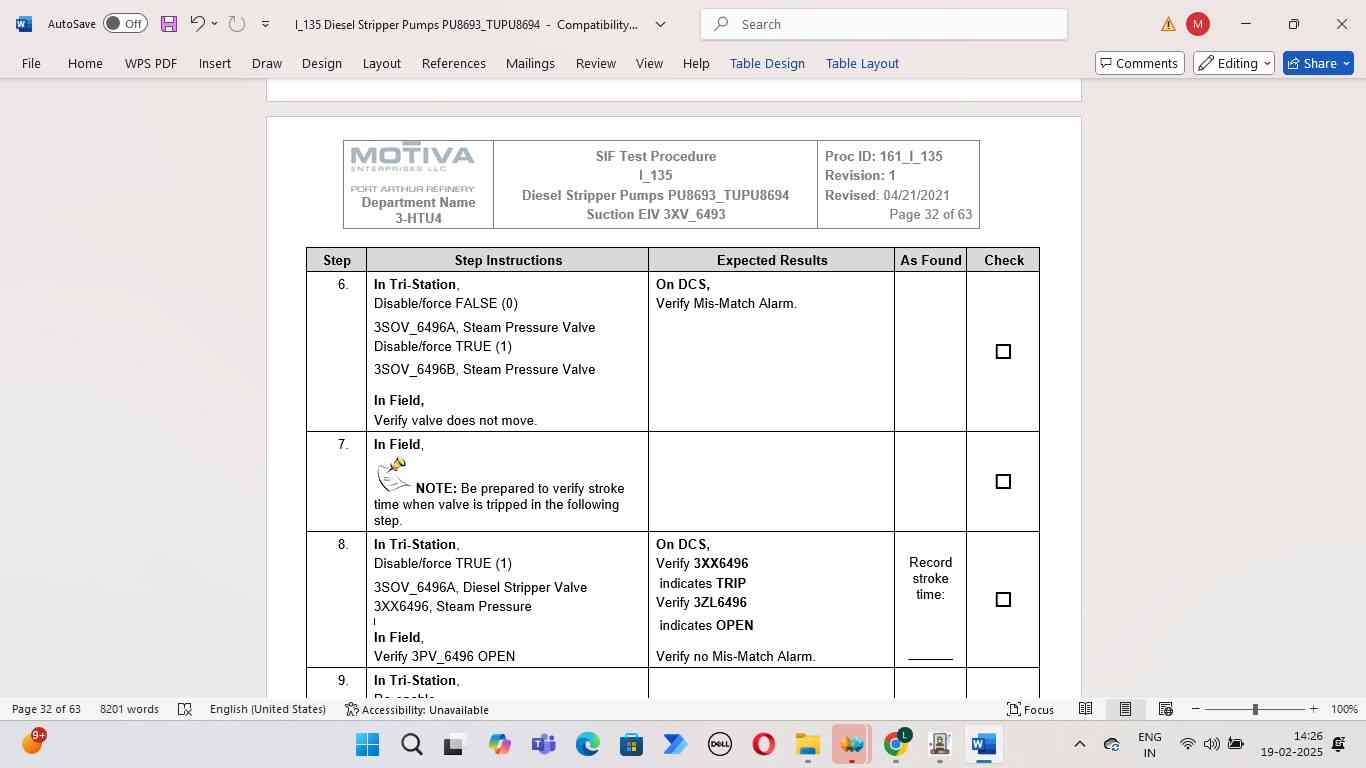Screen dimensions: 1366x768
Task: Switch to the Design tab
Action: (x=322, y=63)
